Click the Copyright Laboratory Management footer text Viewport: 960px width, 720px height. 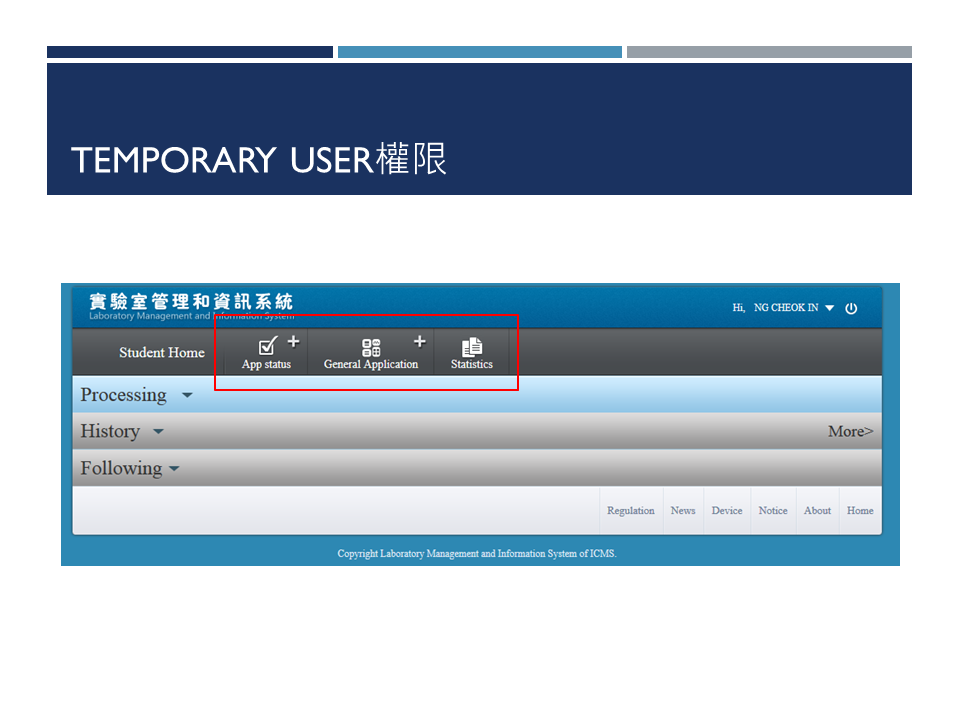pyautogui.click(x=477, y=553)
